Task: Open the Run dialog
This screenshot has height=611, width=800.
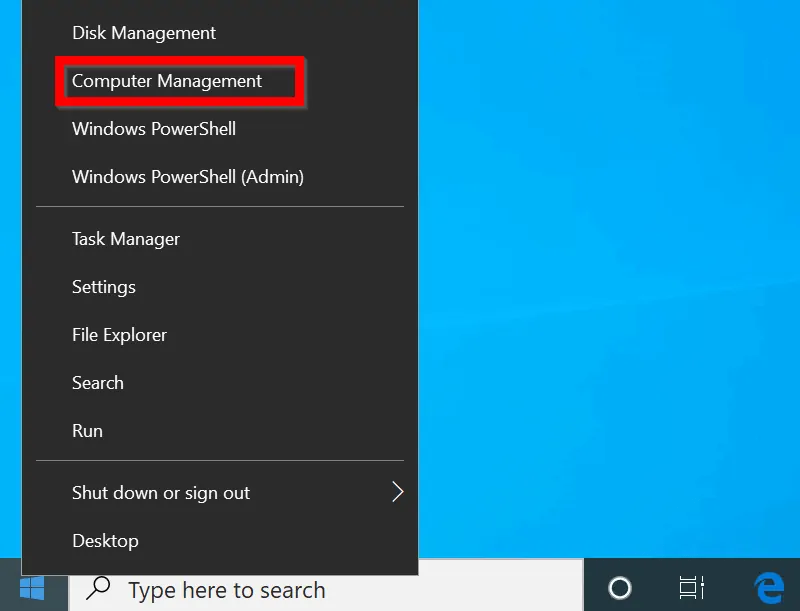Action: click(87, 430)
